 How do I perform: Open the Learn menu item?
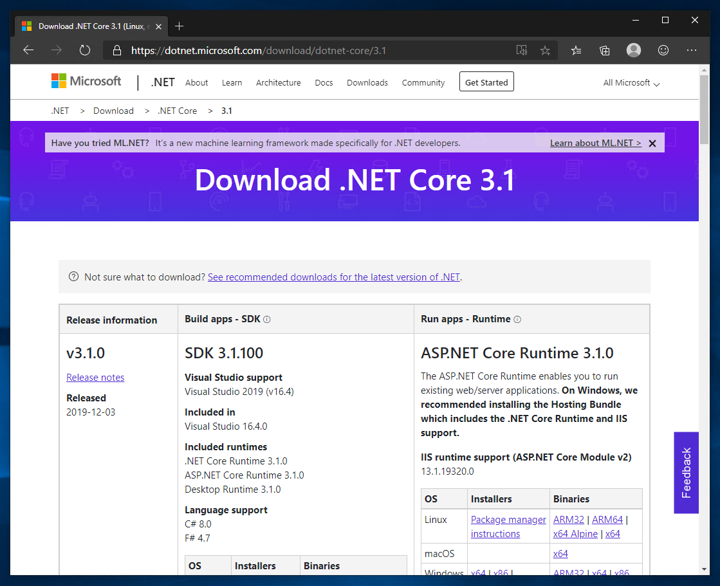[x=232, y=83]
